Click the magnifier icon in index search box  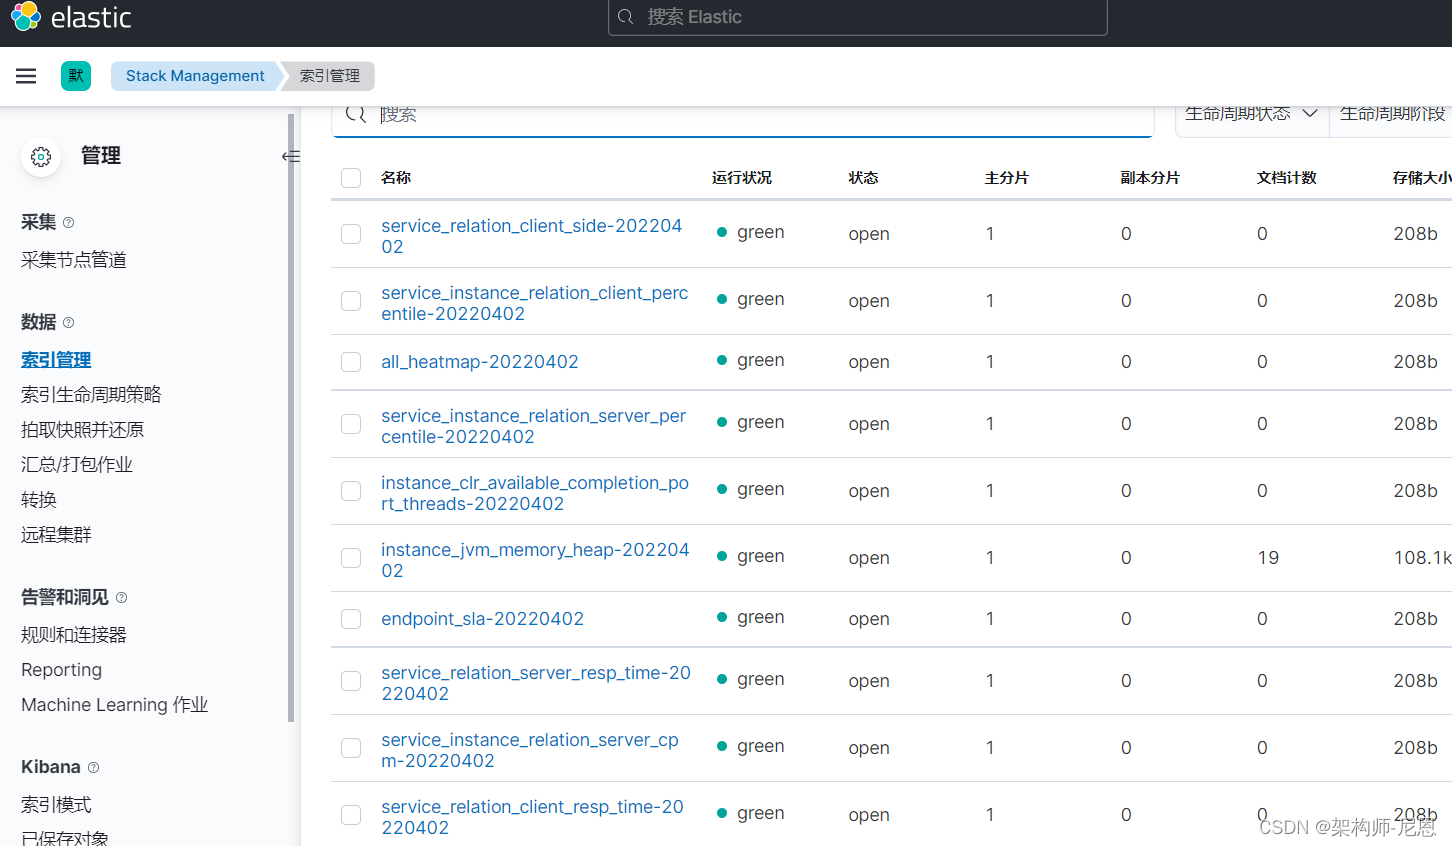point(355,114)
